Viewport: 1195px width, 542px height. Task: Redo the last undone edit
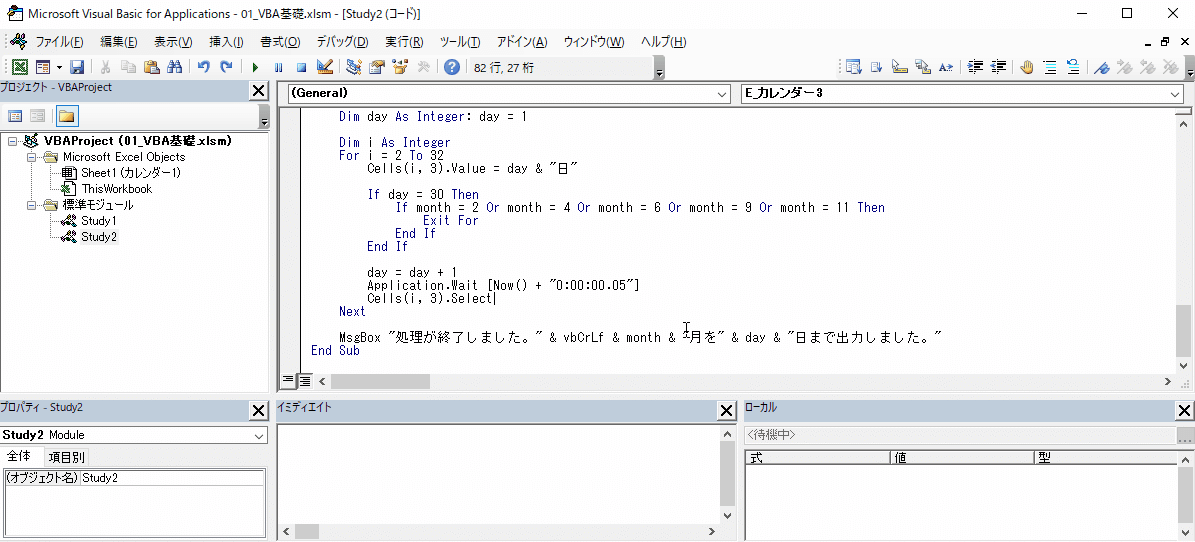[226, 67]
